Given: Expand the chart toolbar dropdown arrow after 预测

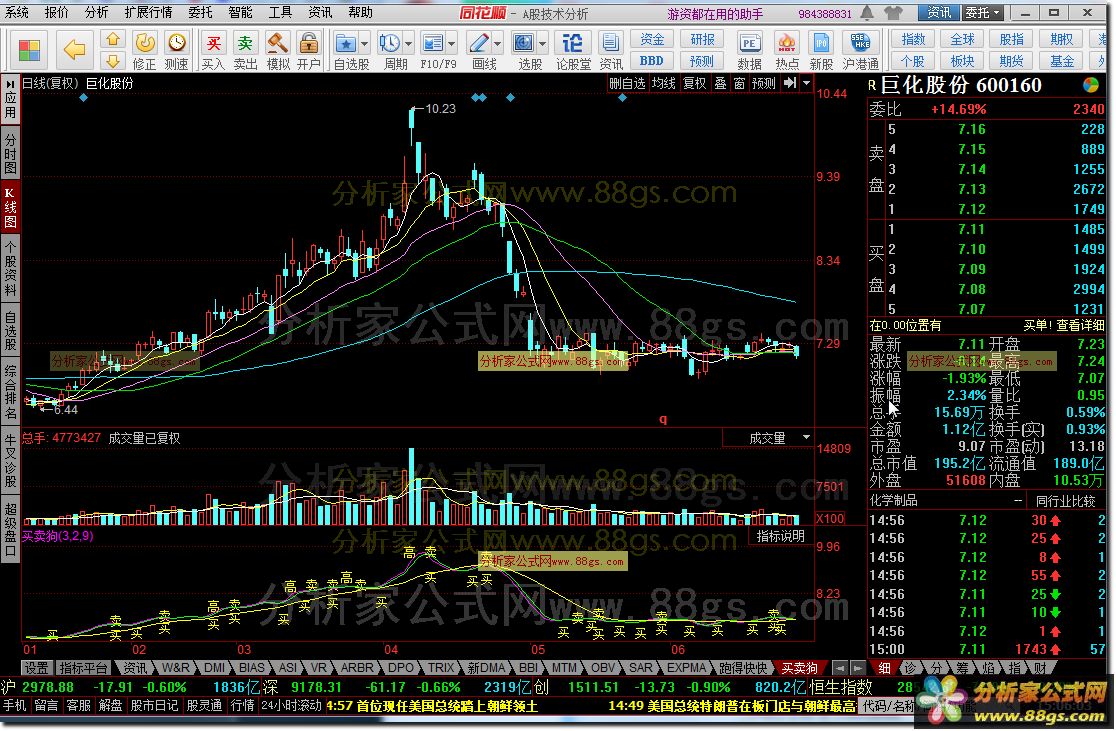Looking at the screenshot, I should (x=806, y=83).
